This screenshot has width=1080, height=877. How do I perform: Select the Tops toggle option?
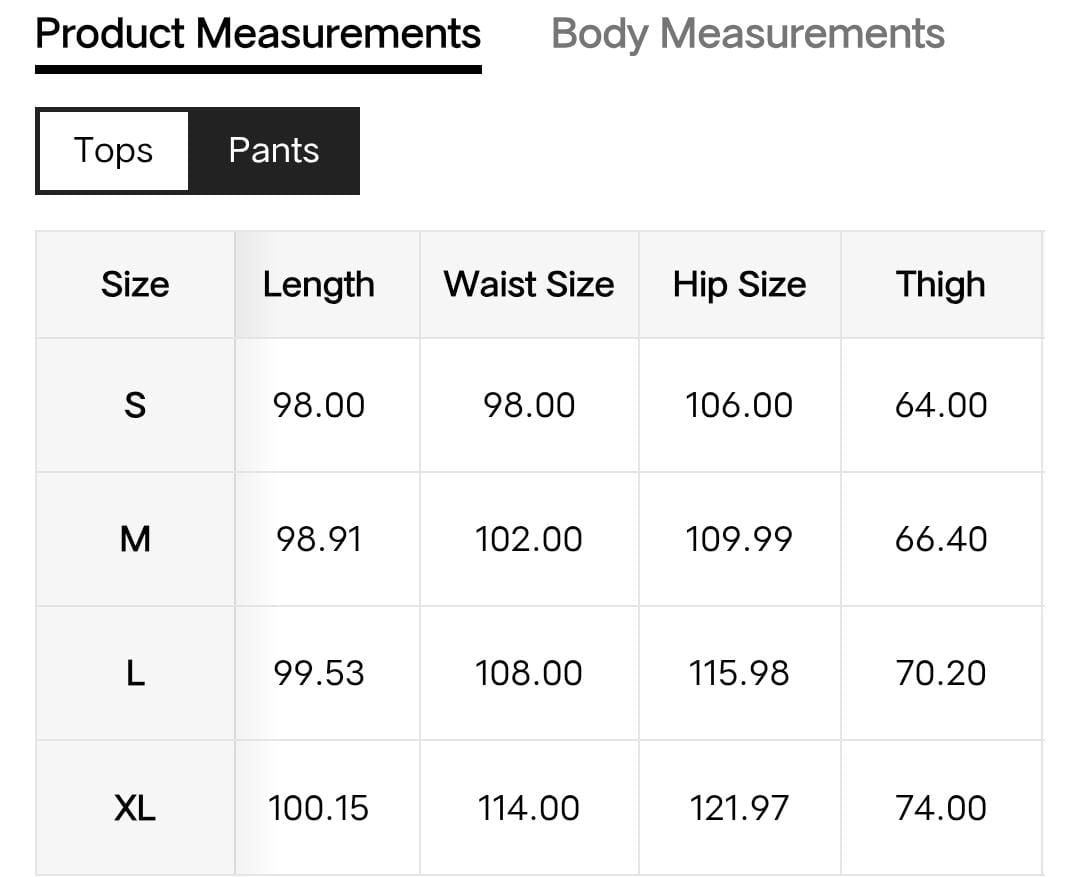(x=113, y=151)
